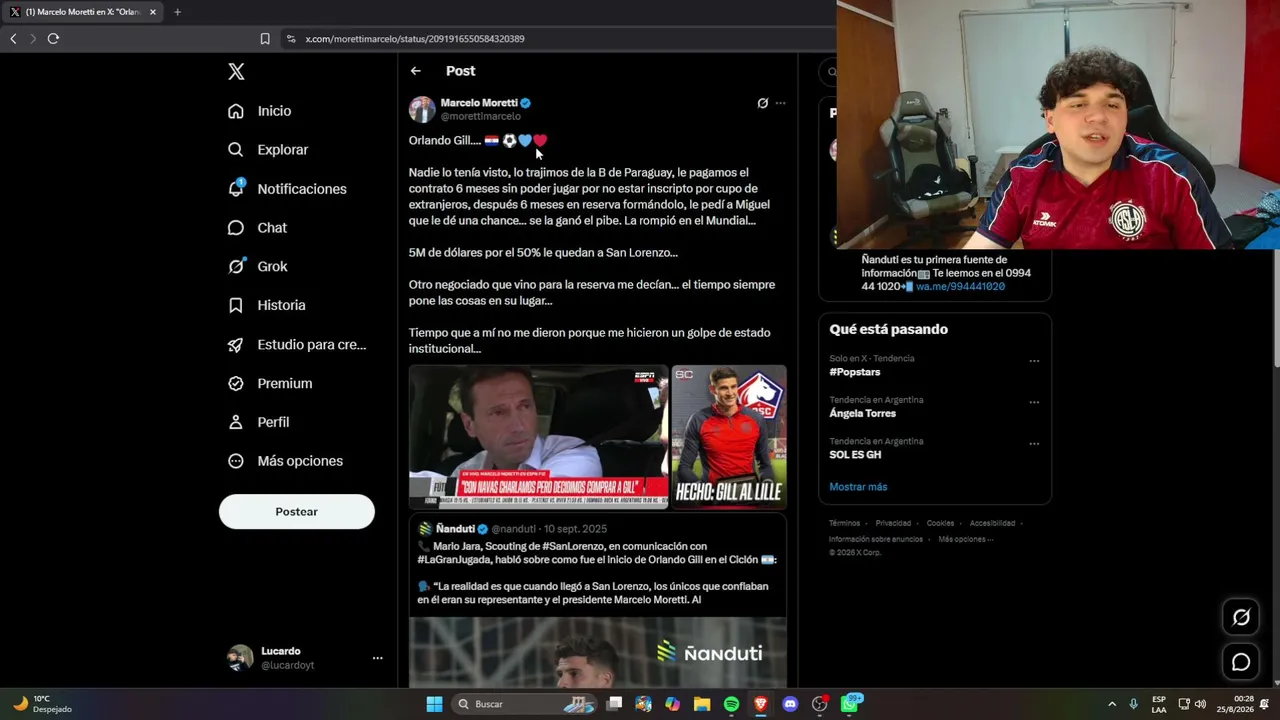Image resolution: width=1280 pixels, height=720 pixels.
Task: Open the taskbar volume control
Action: (1200, 704)
